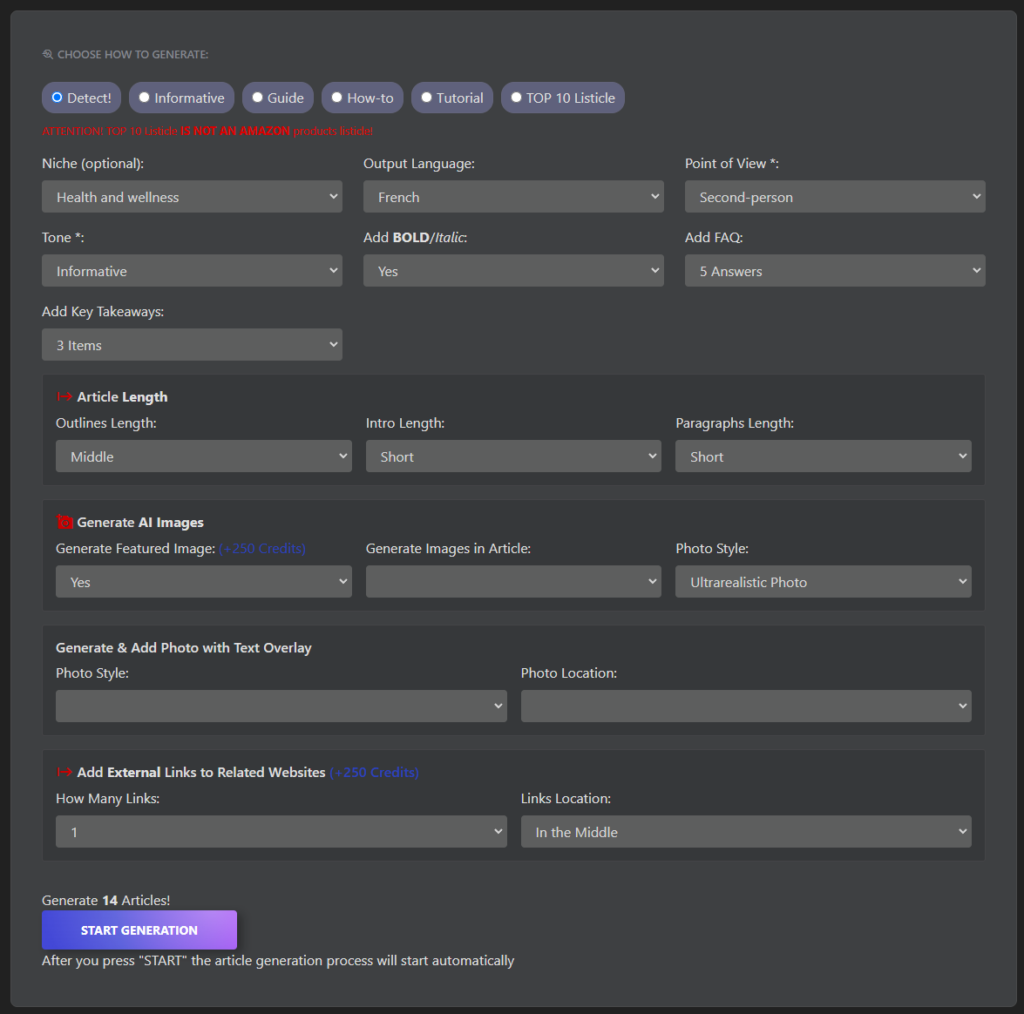Choose TOP 10 Listicle option
The width and height of the screenshot is (1024, 1014).
[562, 98]
